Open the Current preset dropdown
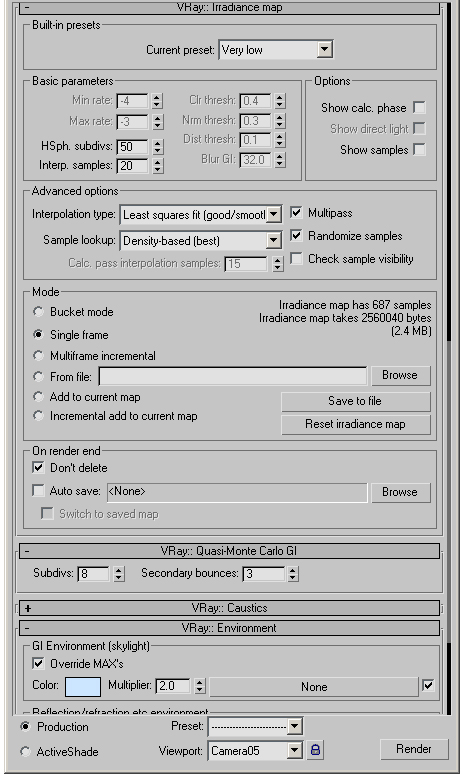This screenshot has height=775, width=462. click(276, 49)
